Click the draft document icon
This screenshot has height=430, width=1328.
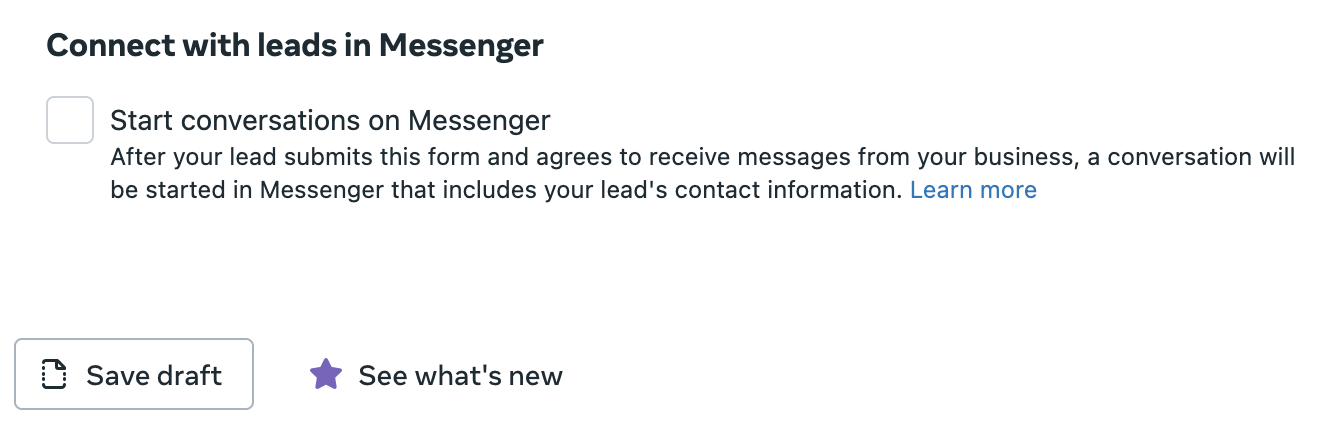click(x=54, y=375)
